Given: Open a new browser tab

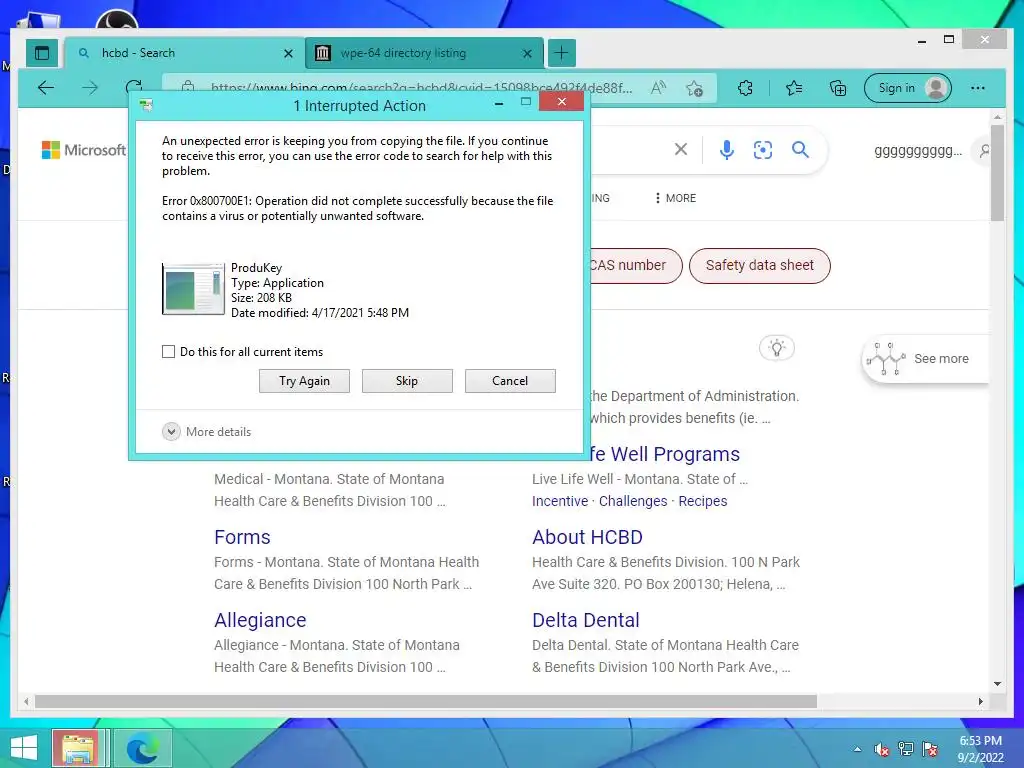Looking at the screenshot, I should click(x=561, y=53).
